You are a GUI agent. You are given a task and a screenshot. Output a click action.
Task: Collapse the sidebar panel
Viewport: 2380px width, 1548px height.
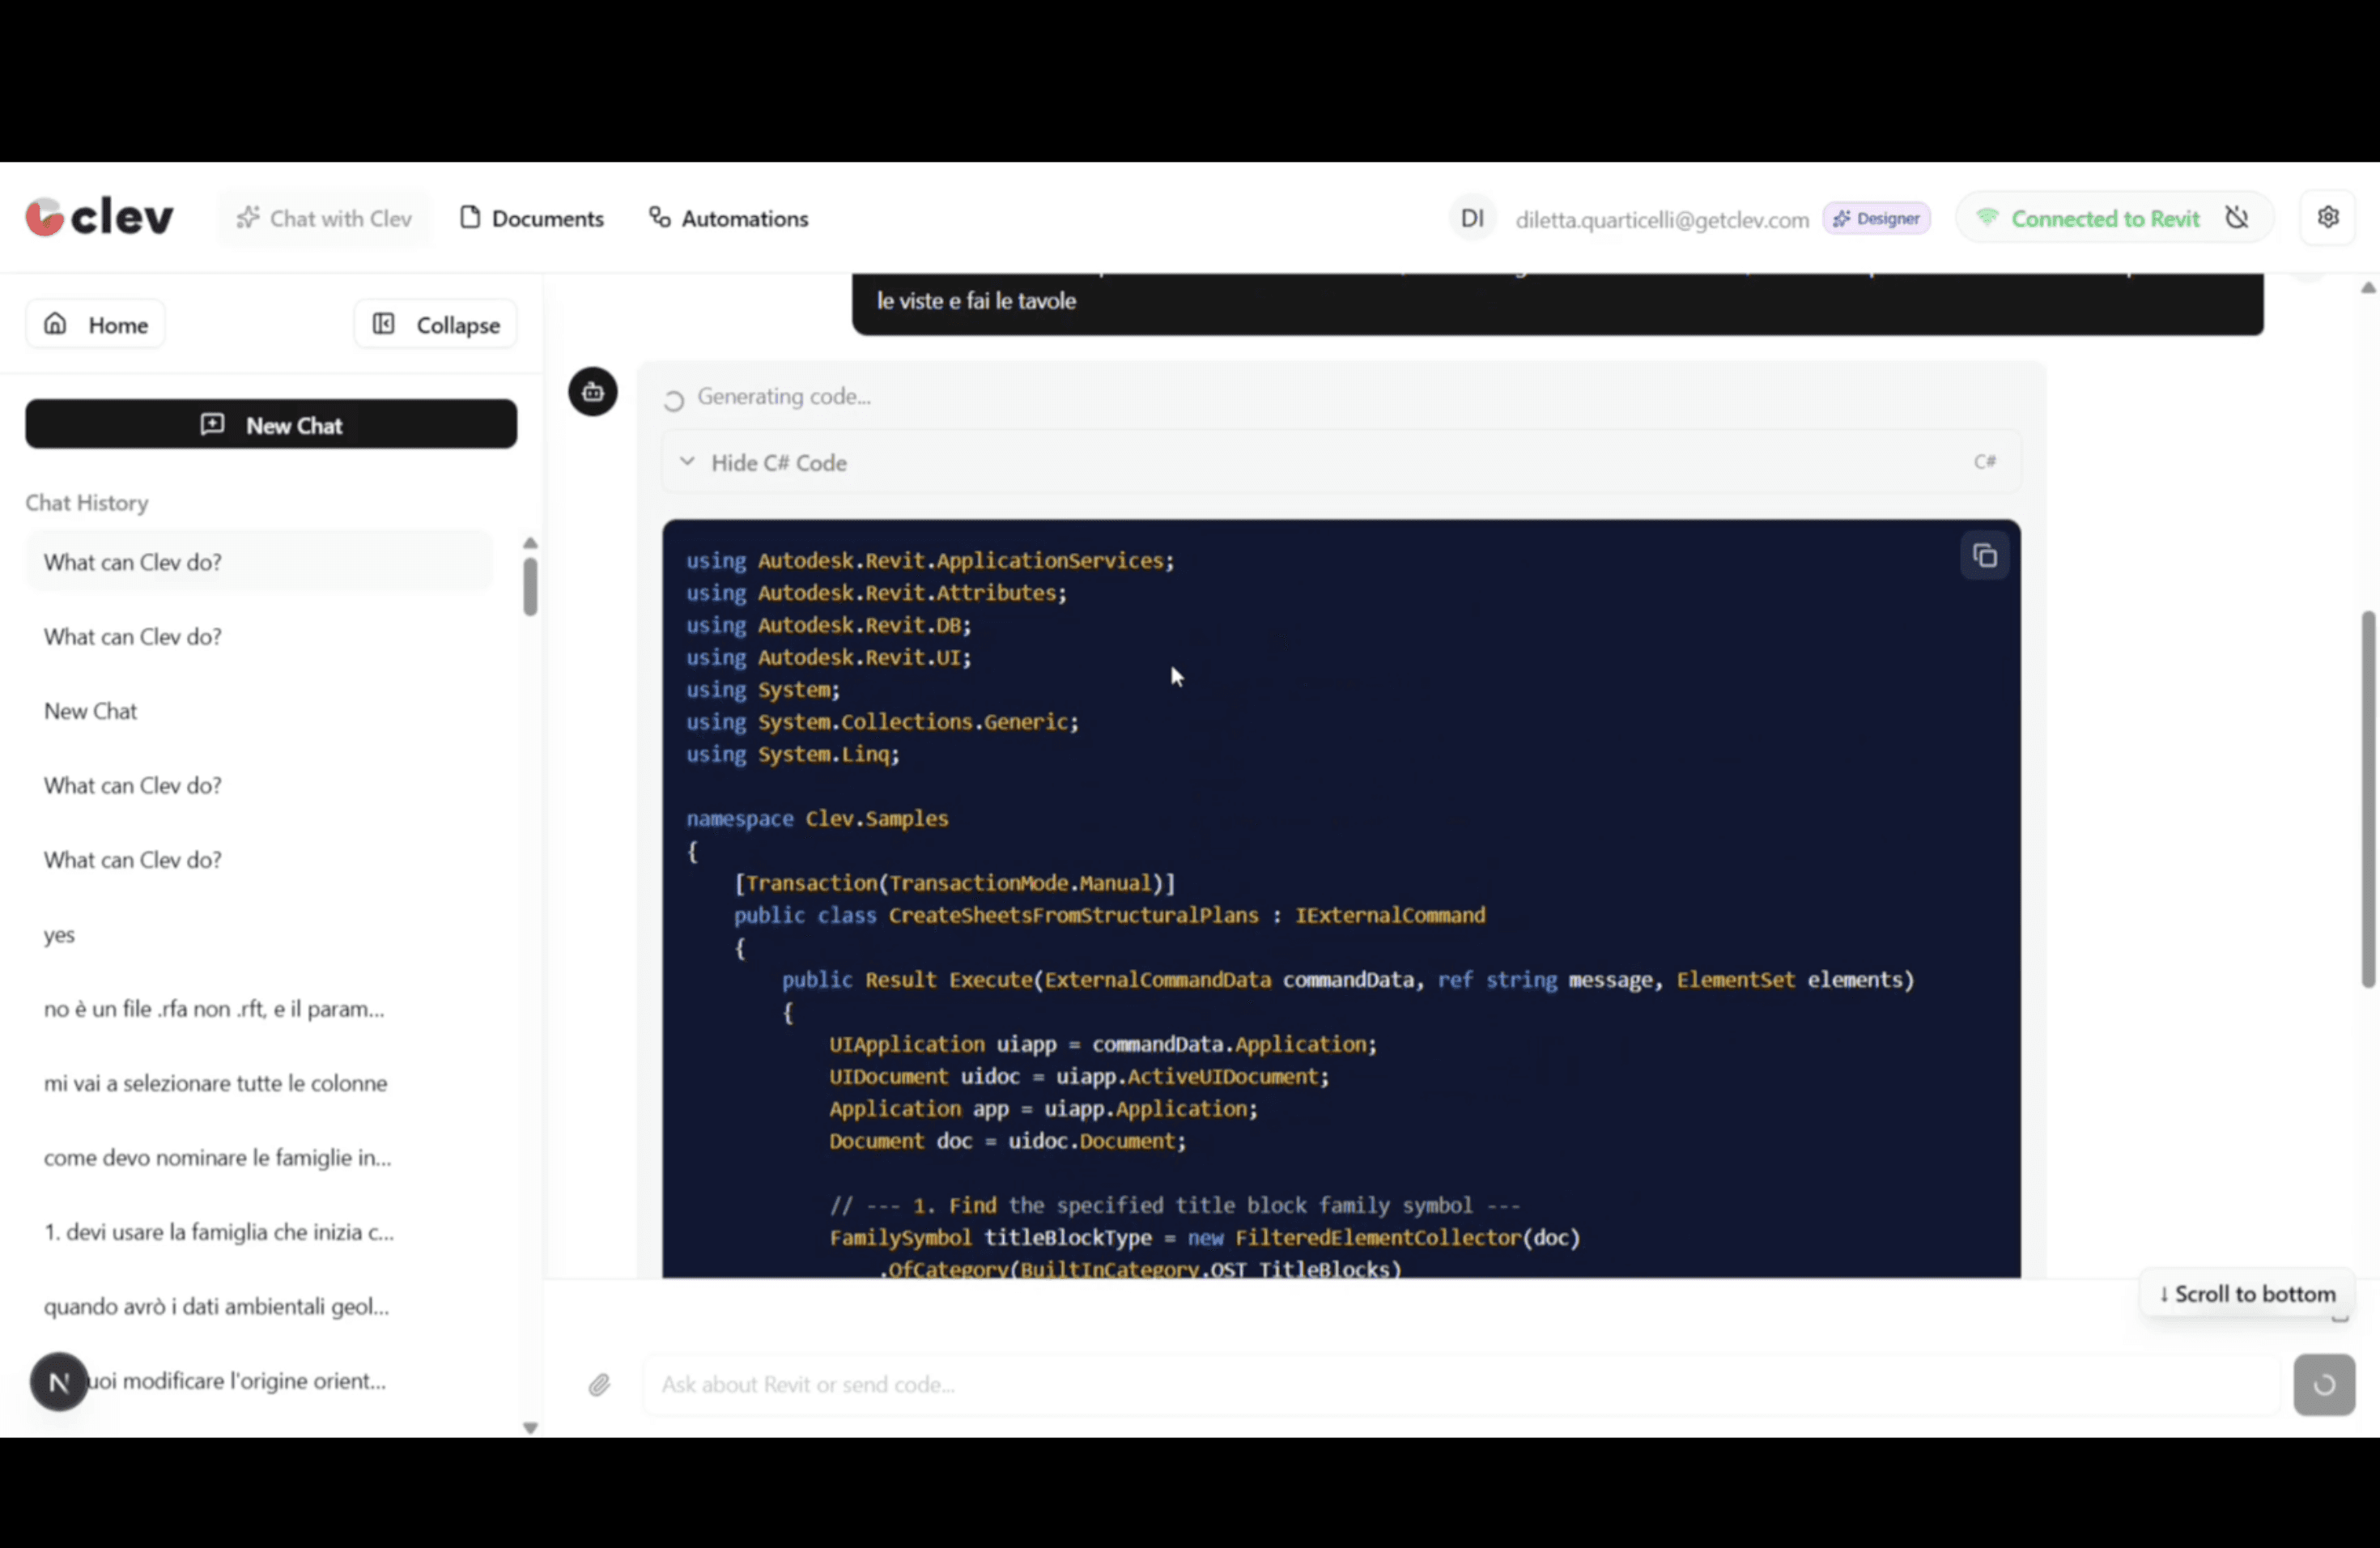click(x=436, y=324)
